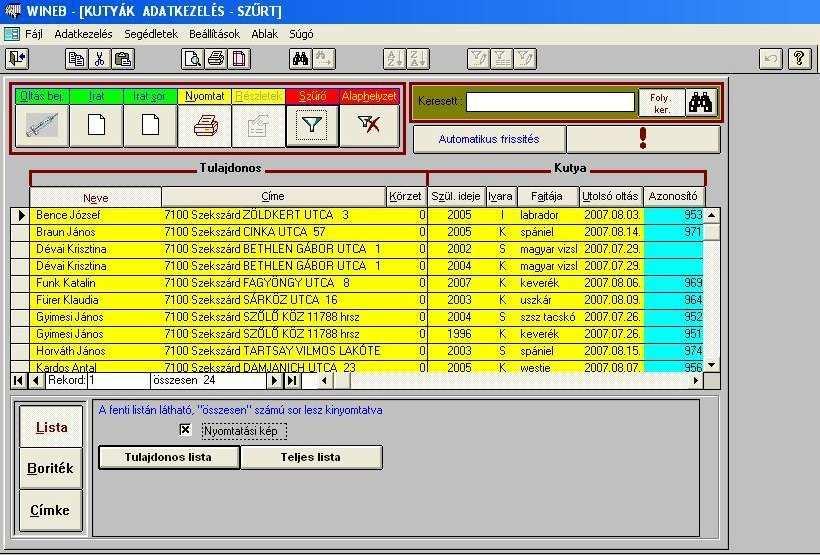Click the breed cell uszkár

[x=537, y=300]
